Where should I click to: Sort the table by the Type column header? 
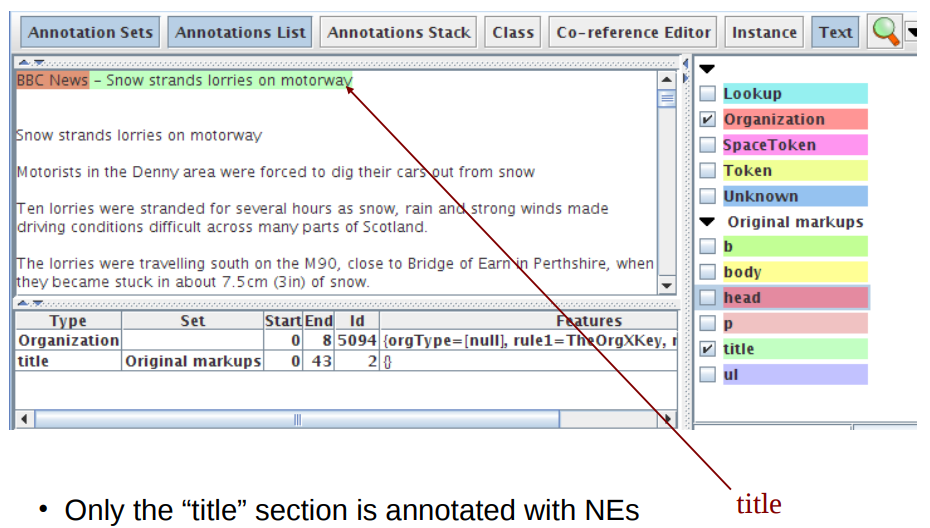pyautogui.click(x=67, y=321)
